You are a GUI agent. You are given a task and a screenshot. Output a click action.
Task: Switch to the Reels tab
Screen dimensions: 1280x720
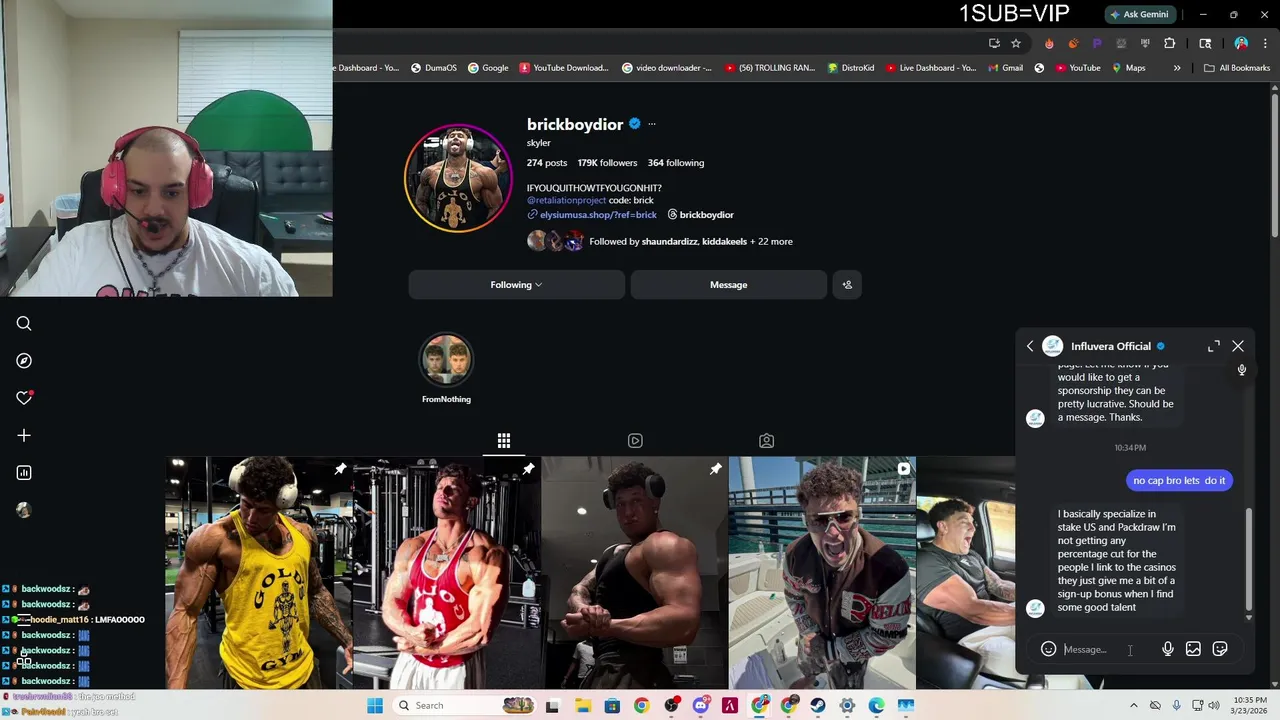point(635,441)
